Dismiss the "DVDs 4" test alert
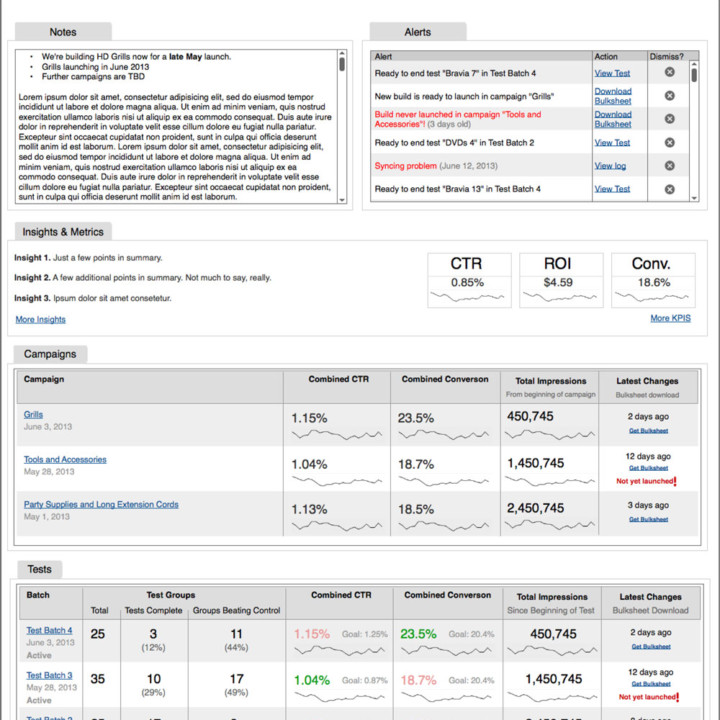 coord(669,142)
